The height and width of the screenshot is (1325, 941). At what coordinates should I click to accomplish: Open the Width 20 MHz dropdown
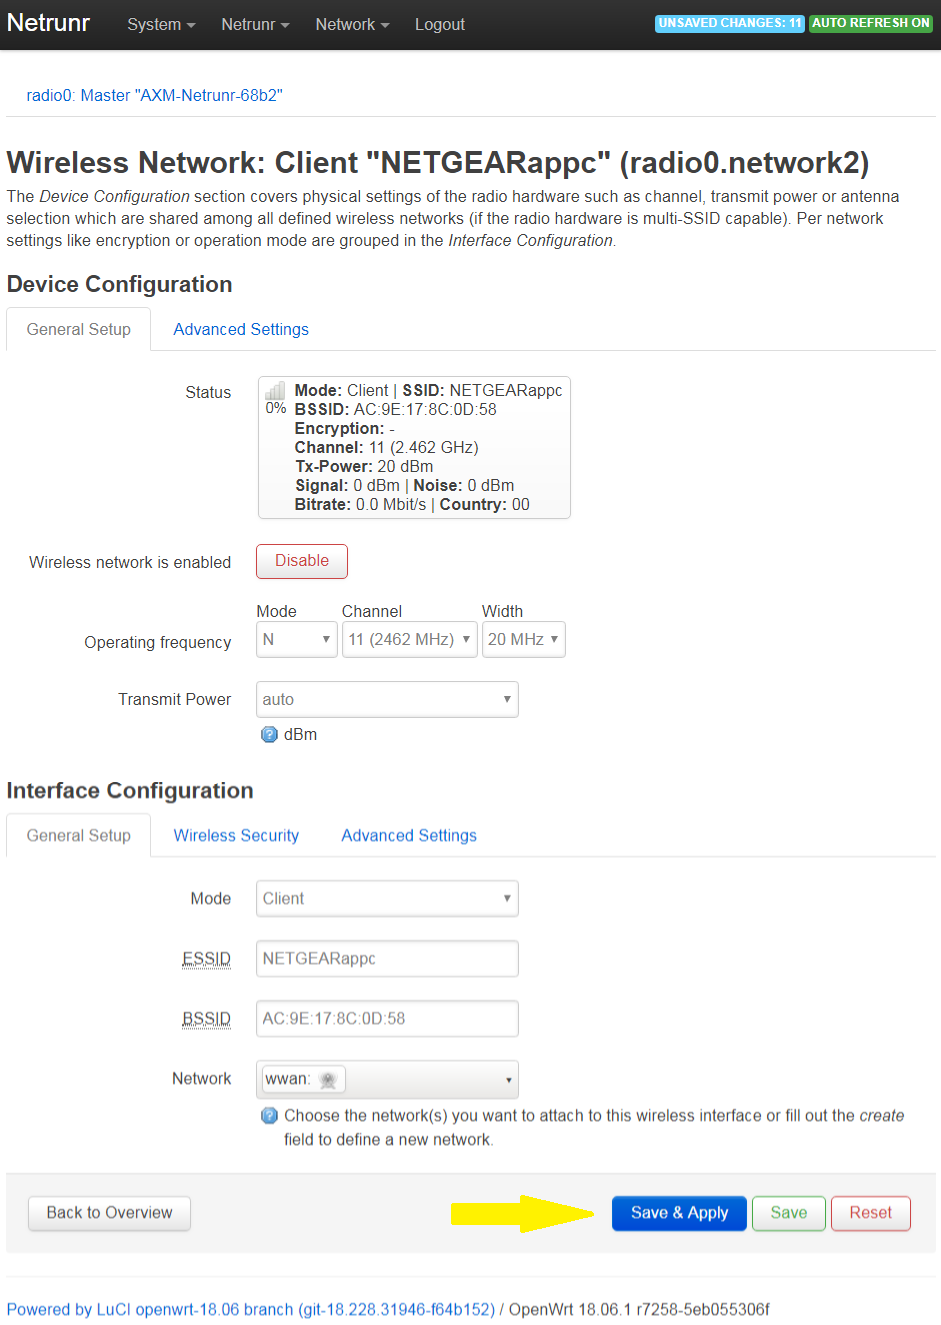(523, 639)
